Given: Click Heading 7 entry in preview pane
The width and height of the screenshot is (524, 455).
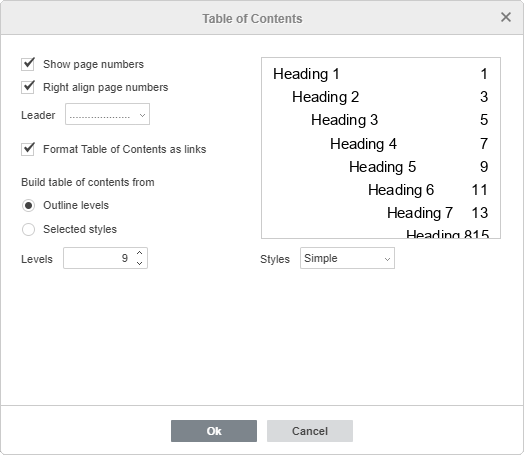Looking at the screenshot, I should (x=420, y=213).
